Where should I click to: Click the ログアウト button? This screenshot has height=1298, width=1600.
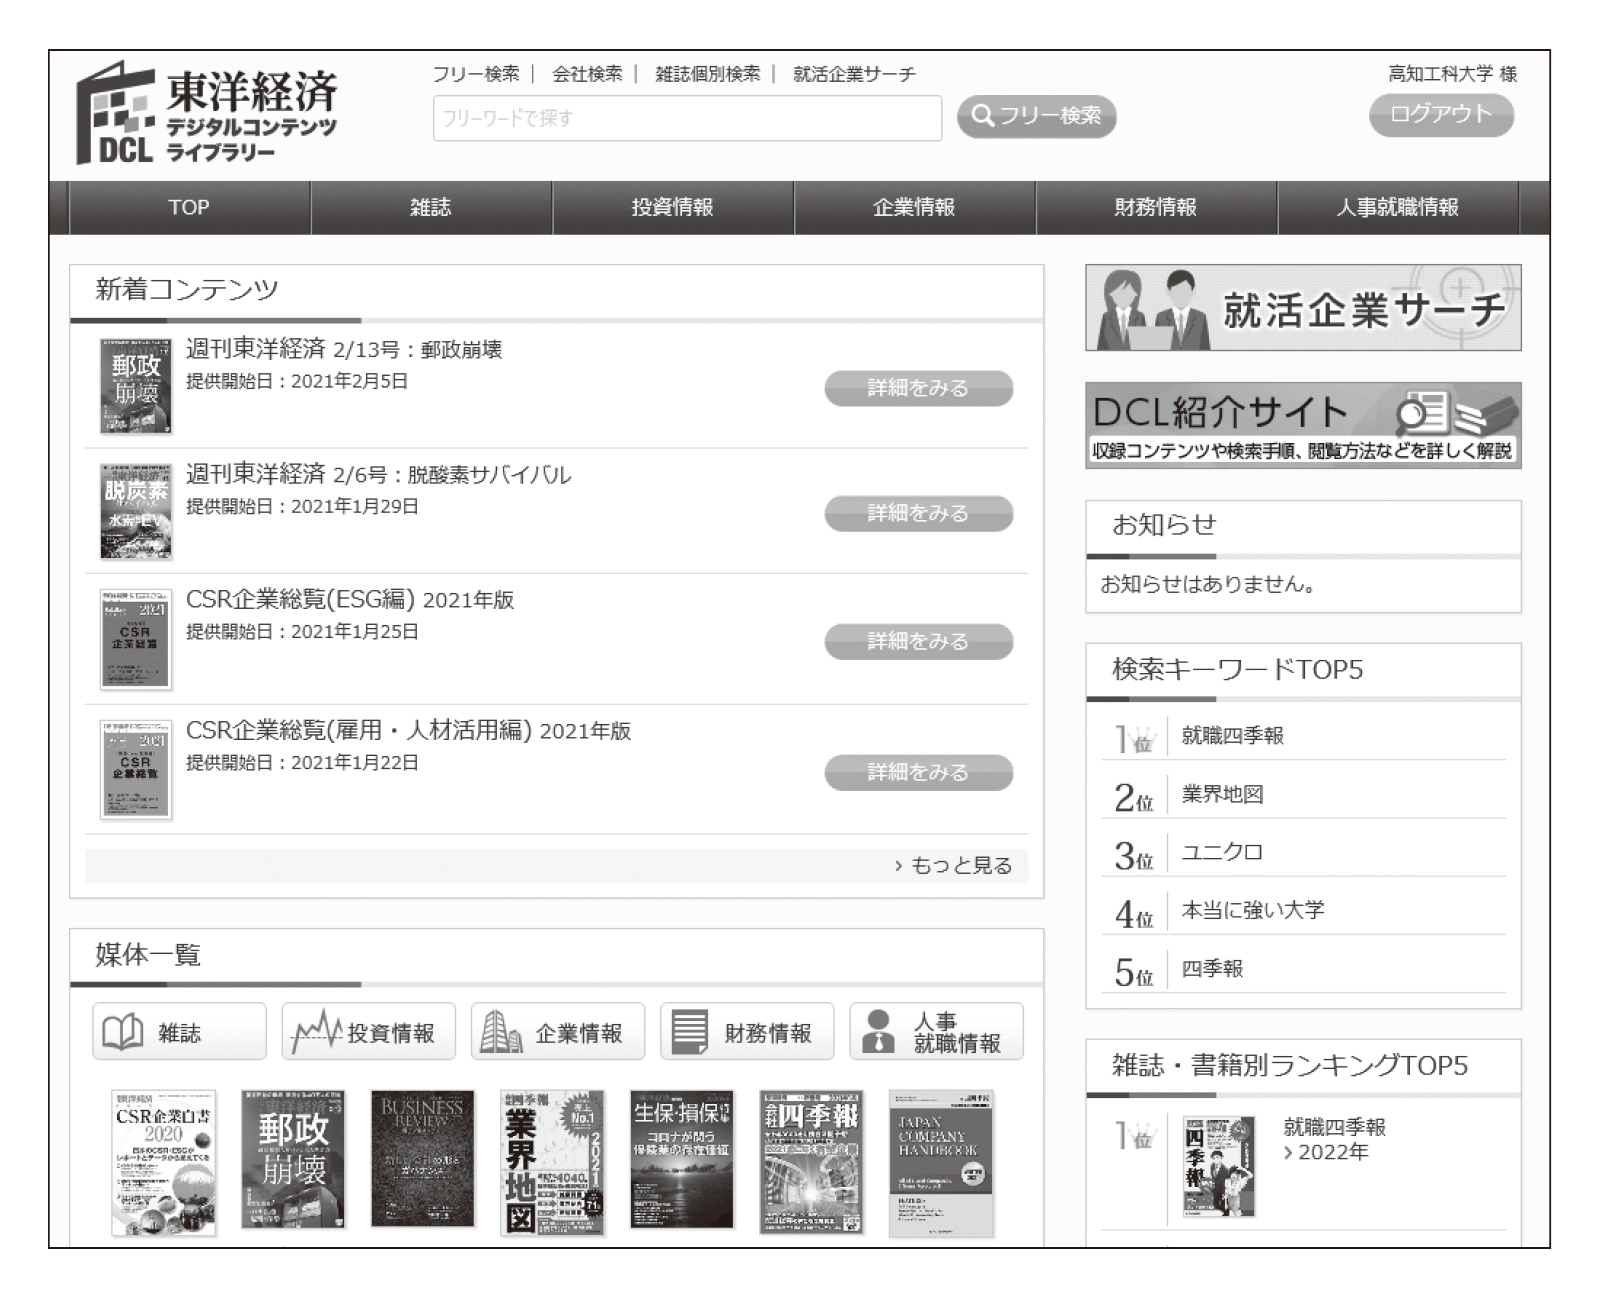(1440, 114)
